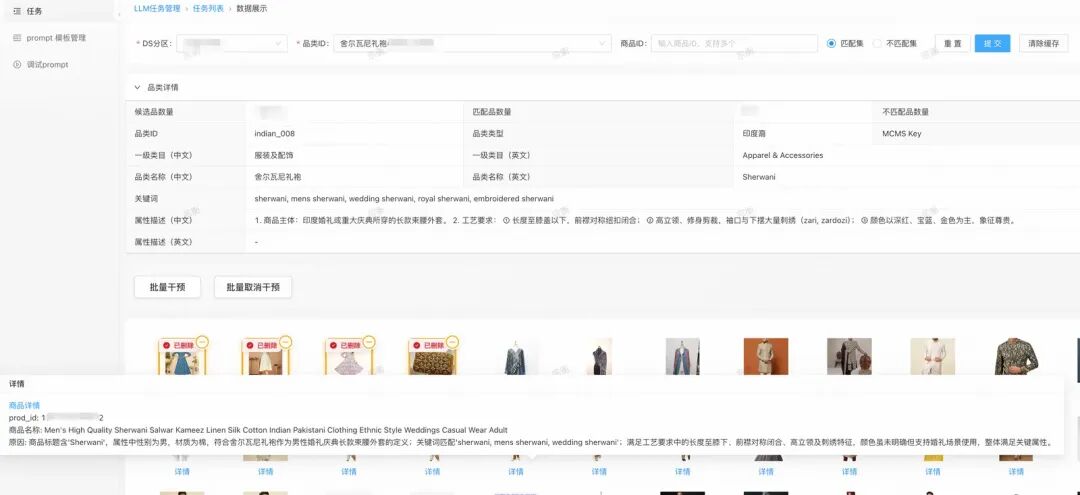The height and width of the screenshot is (495, 1080).
Task: Click 已删除 badge on the blue dress thumbnail
Action: tap(178, 345)
